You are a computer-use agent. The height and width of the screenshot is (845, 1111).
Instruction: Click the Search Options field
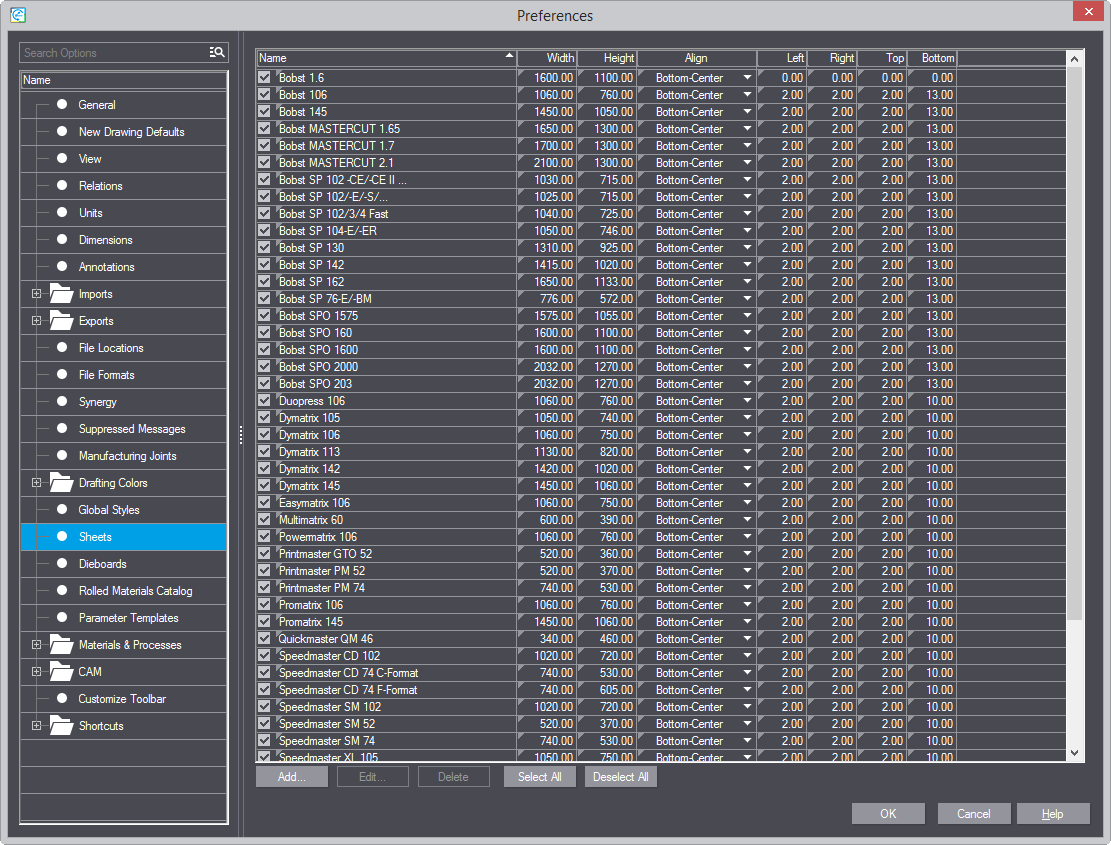click(x=113, y=52)
